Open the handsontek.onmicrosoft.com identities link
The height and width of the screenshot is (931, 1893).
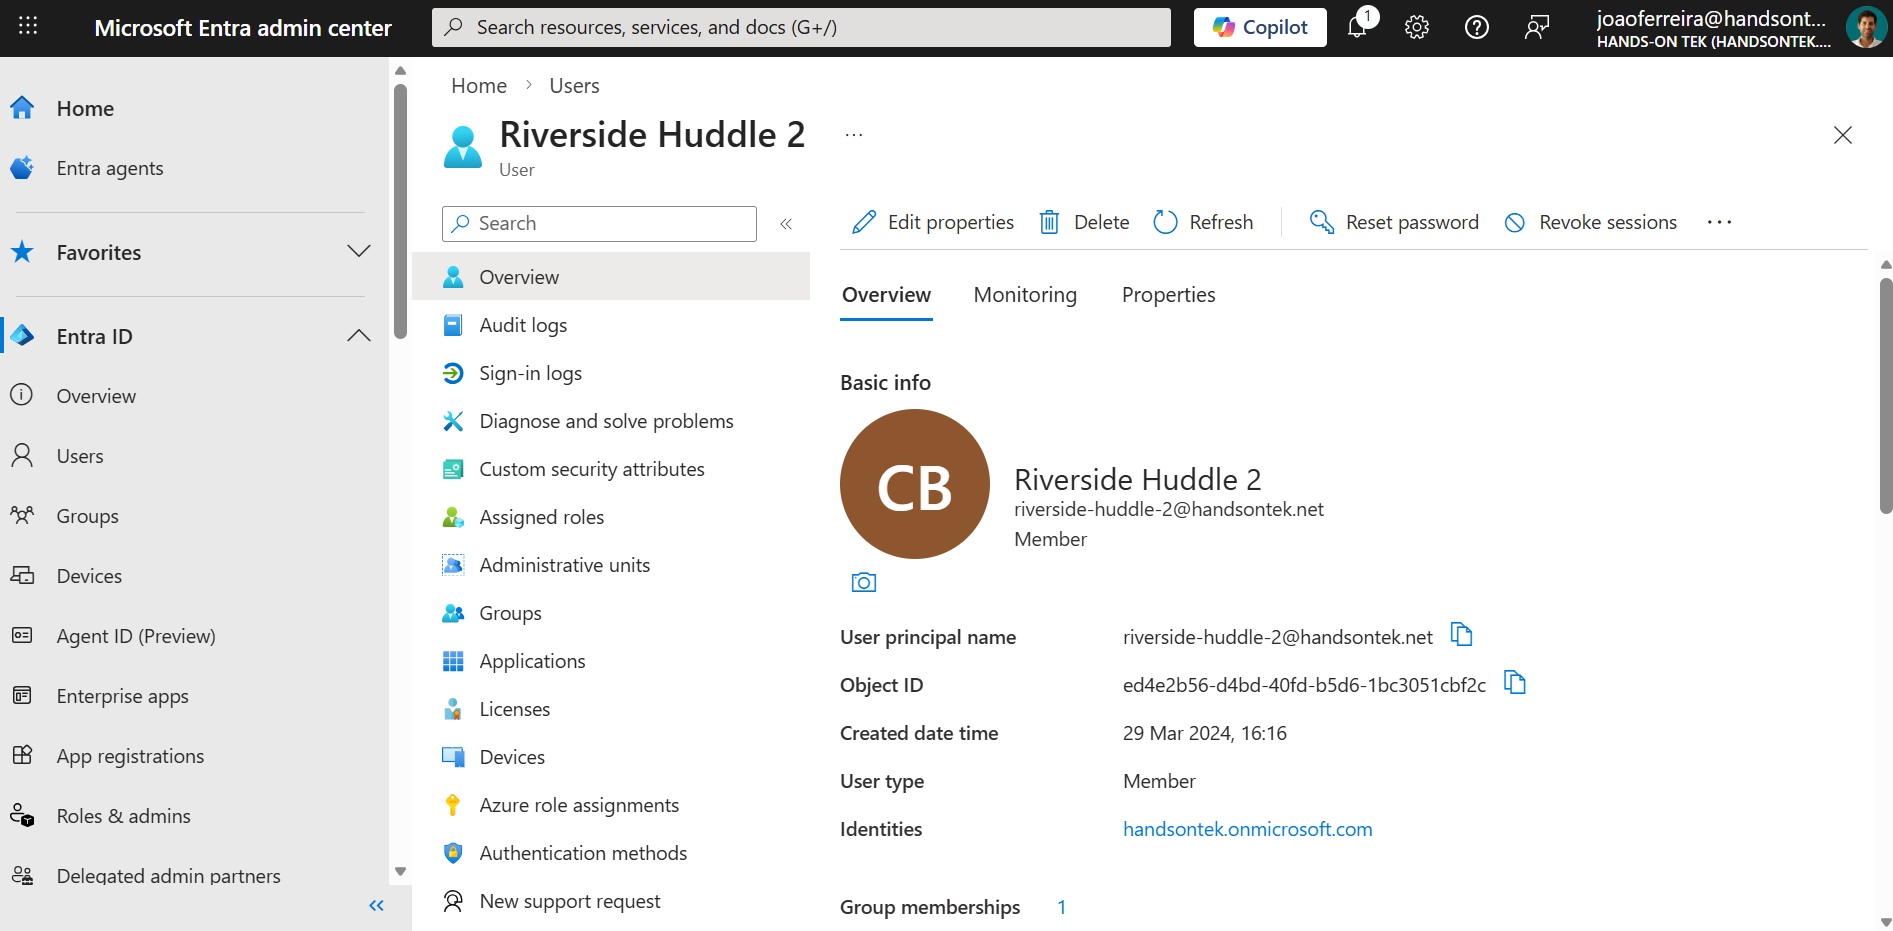pyautogui.click(x=1247, y=828)
